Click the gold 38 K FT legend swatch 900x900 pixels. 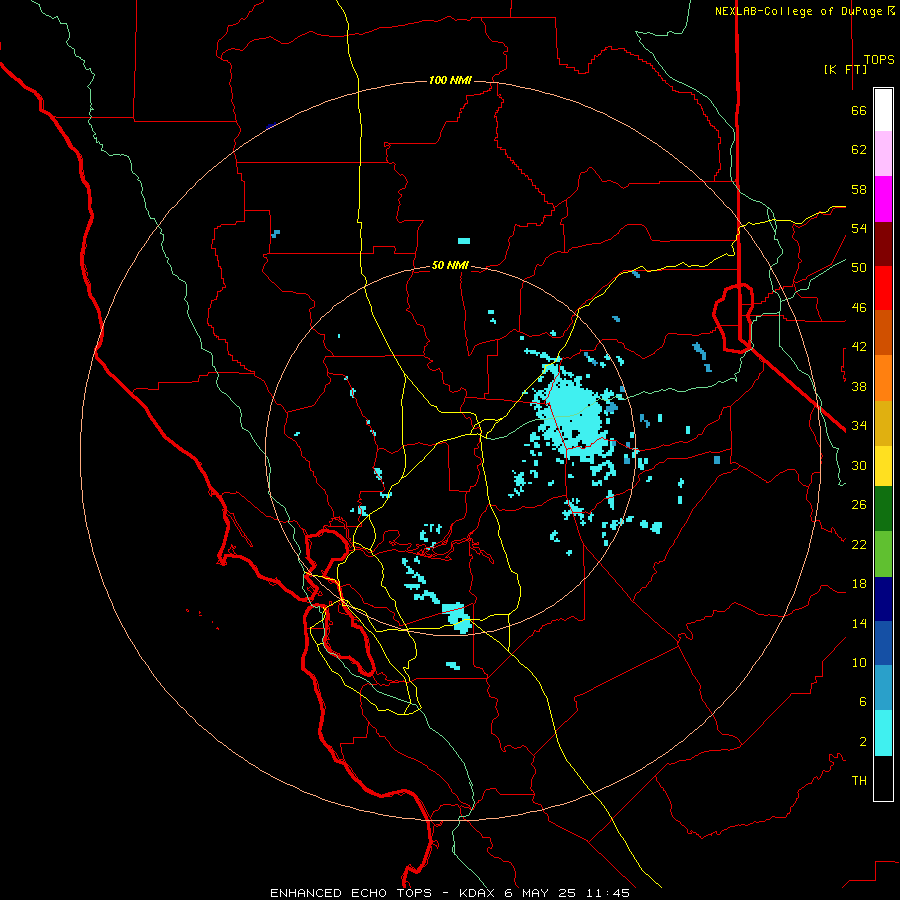[883, 424]
